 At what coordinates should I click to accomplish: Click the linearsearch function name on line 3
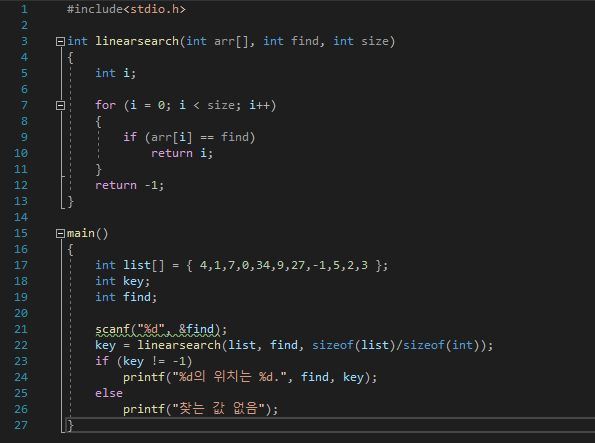(x=137, y=41)
